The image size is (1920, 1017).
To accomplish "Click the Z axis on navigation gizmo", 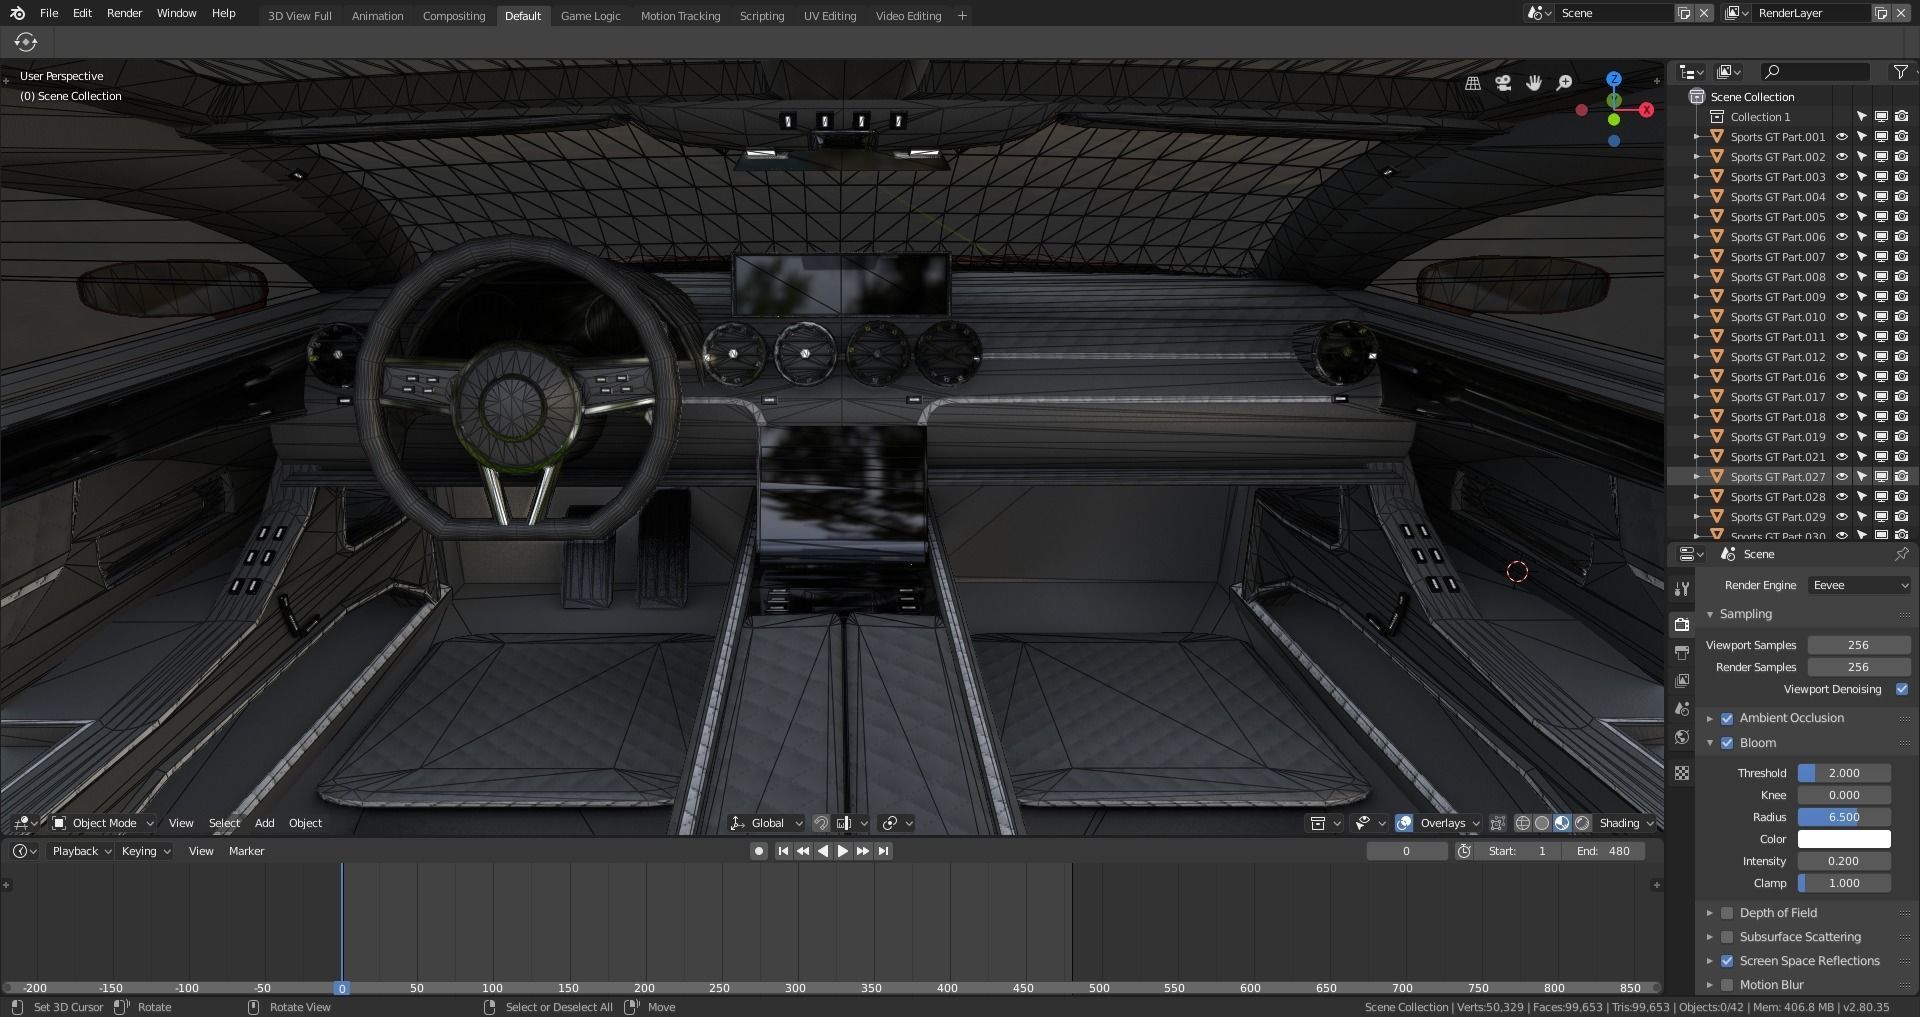I will [1613, 78].
